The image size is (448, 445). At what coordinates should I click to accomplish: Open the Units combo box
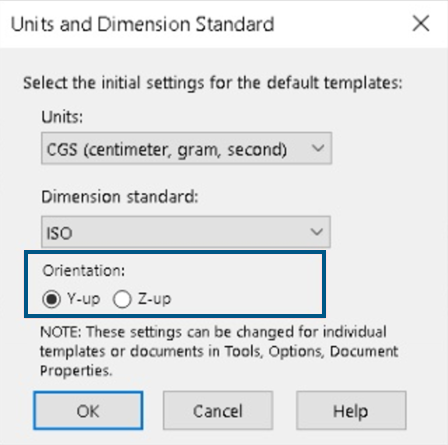click(x=186, y=148)
